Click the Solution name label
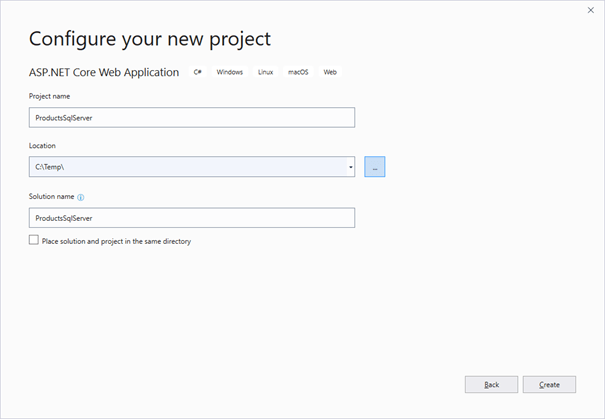 click(51, 196)
